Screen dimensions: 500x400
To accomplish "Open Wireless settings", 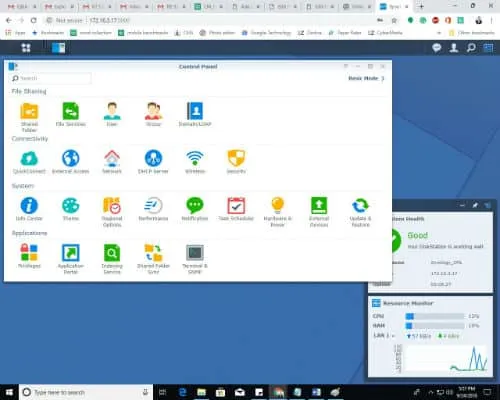I will click(x=195, y=162).
